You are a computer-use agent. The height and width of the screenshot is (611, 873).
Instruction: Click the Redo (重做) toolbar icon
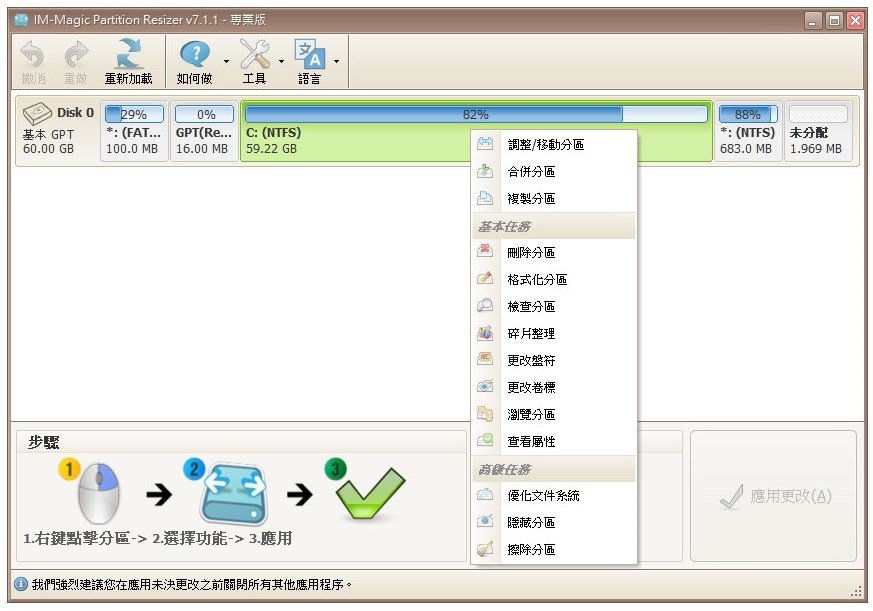(x=76, y=55)
